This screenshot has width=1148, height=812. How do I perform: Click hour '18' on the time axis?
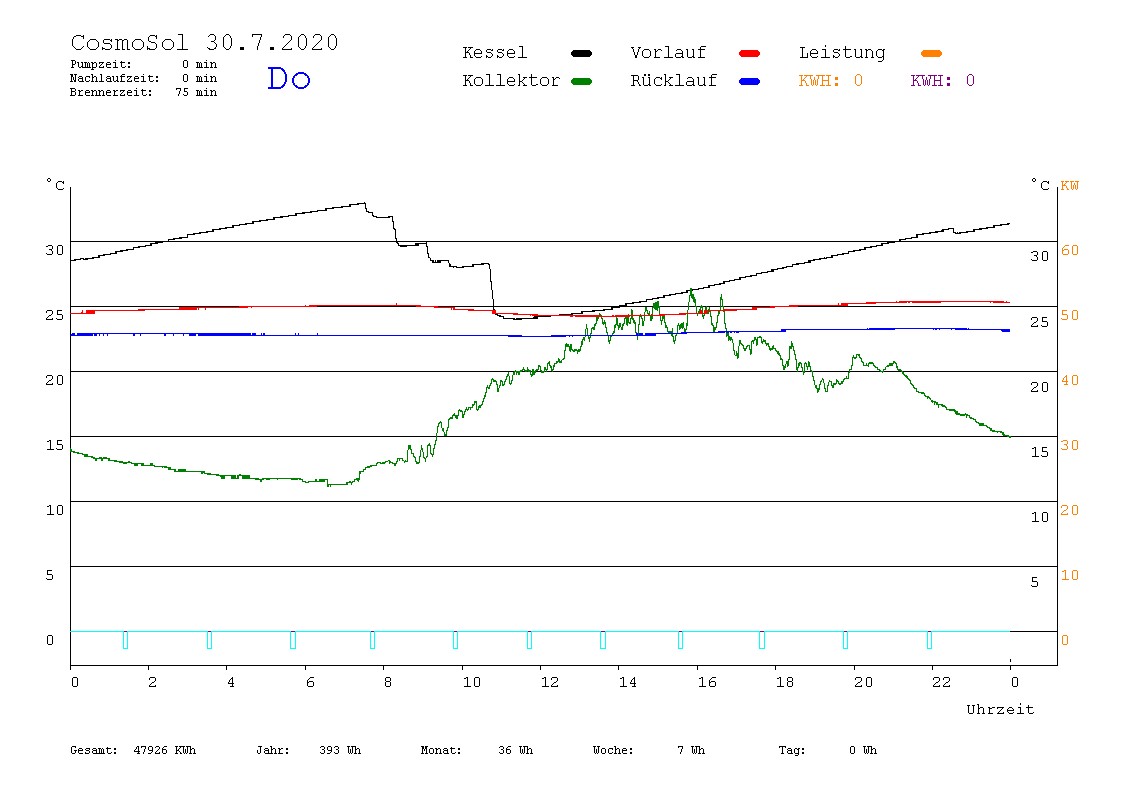(x=785, y=682)
